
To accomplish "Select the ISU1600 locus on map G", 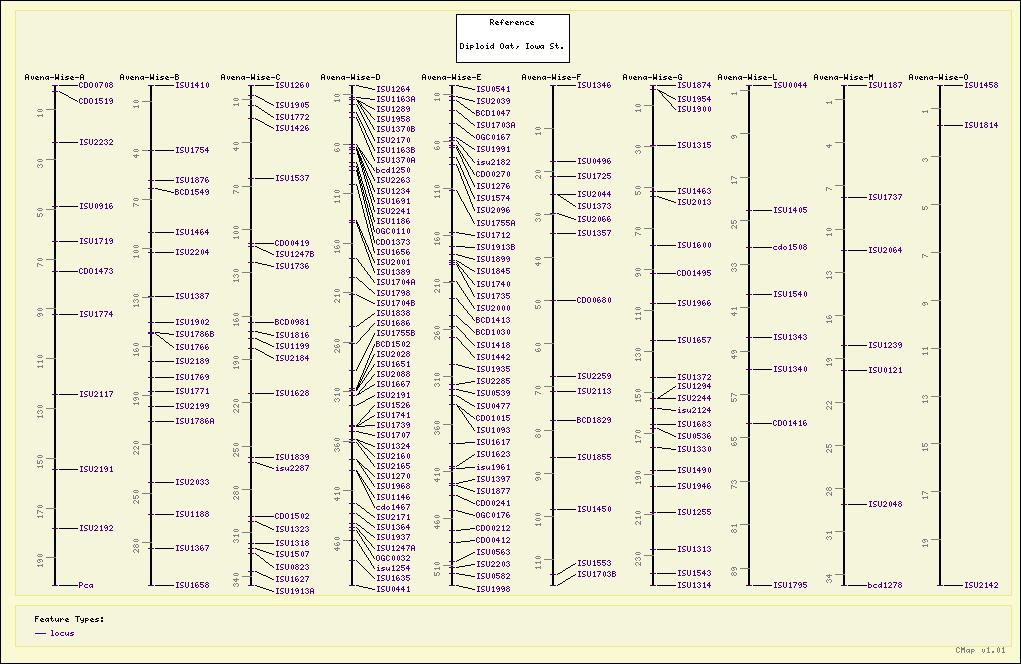I will 694,245.
